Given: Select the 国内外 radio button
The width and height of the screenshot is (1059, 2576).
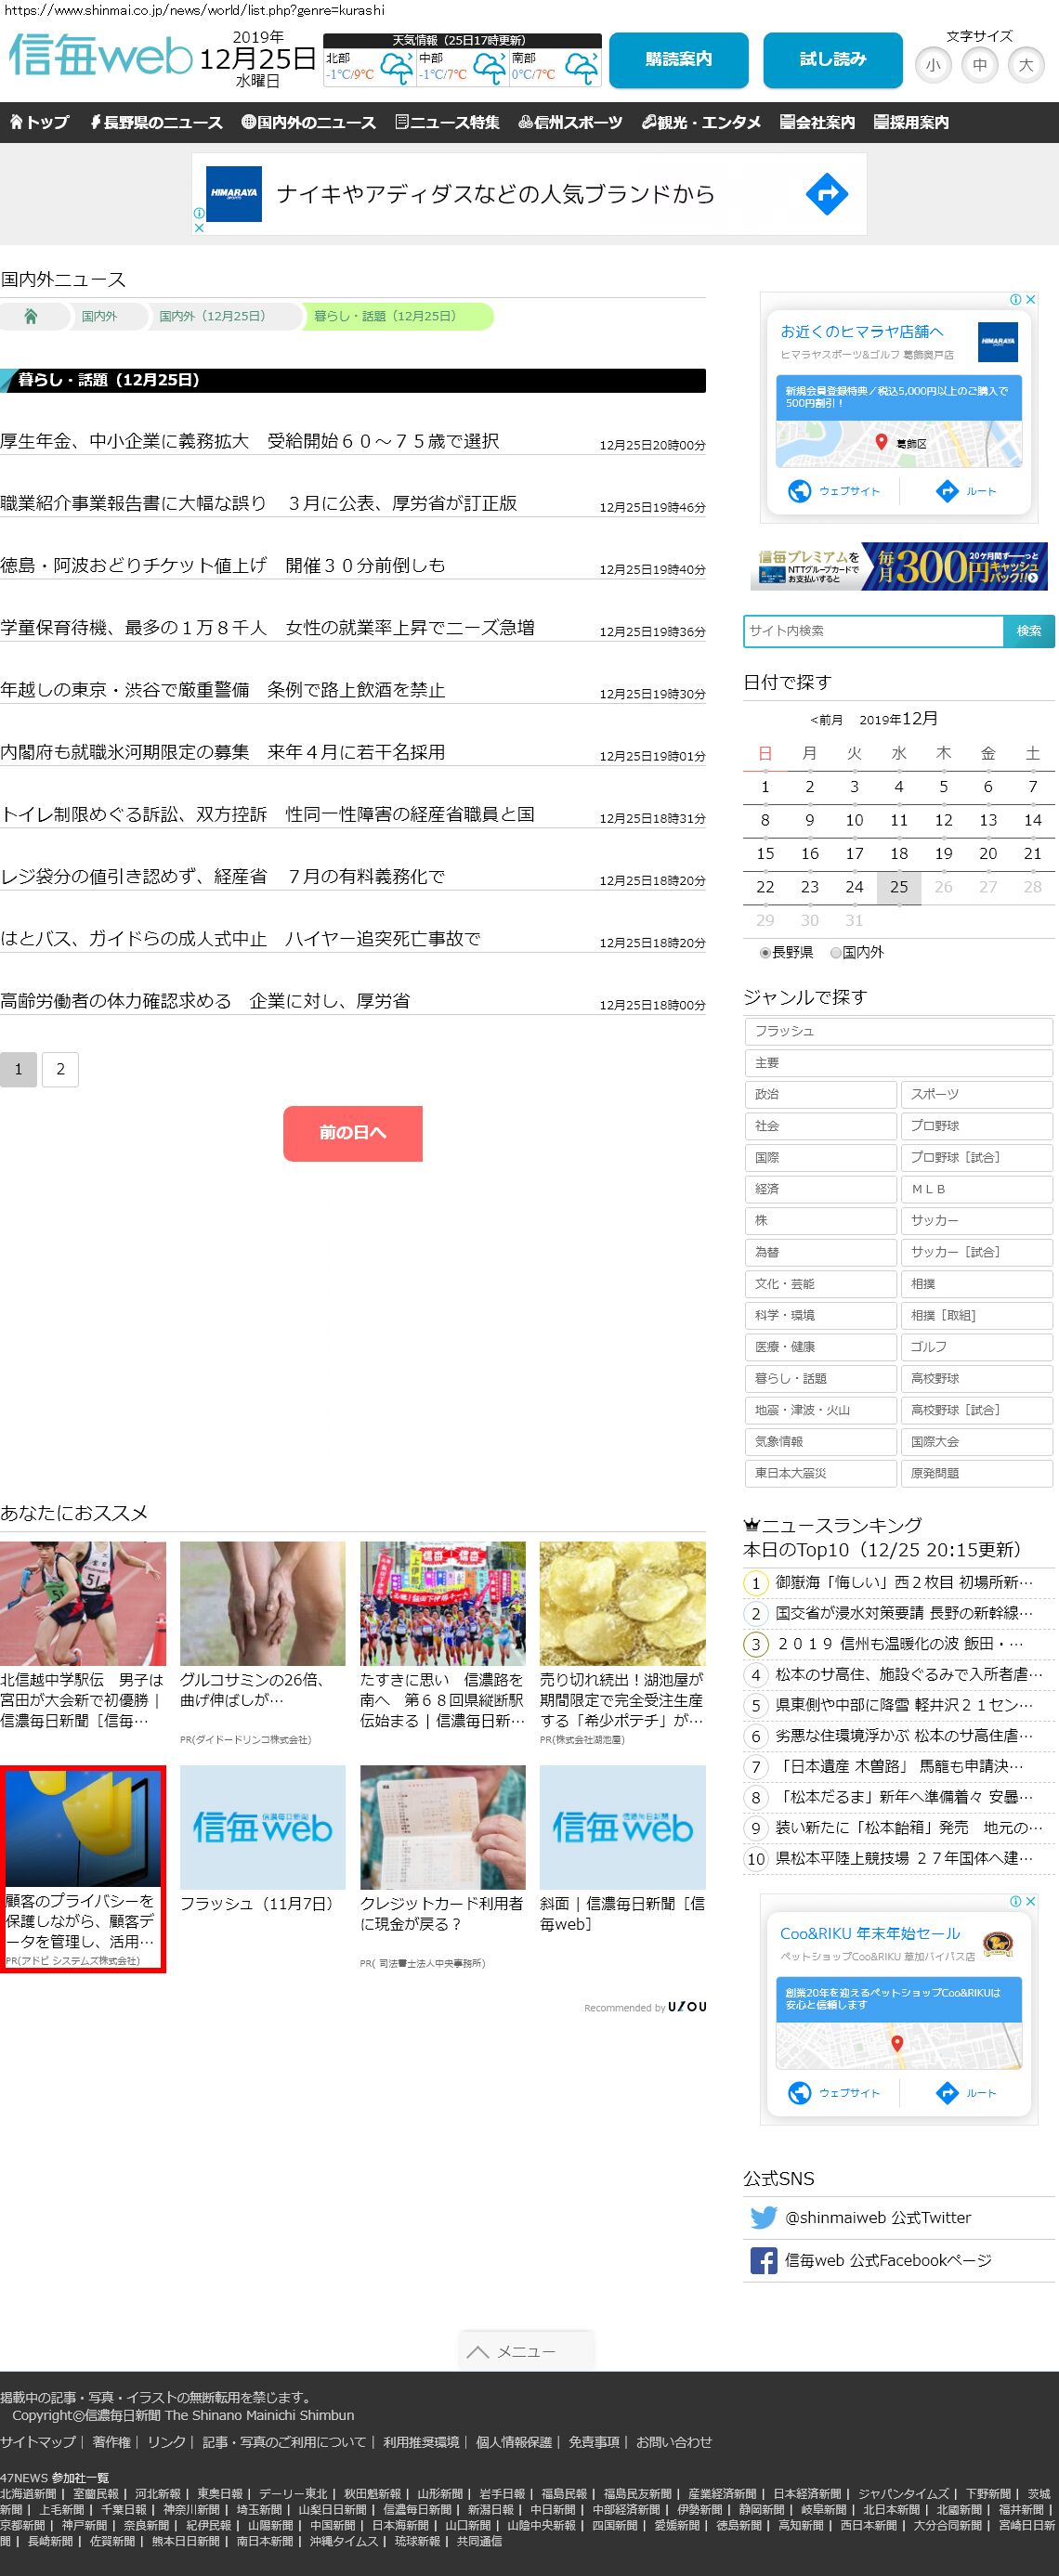Looking at the screenshot, I should pyautogui.click(x=836, y=953).
